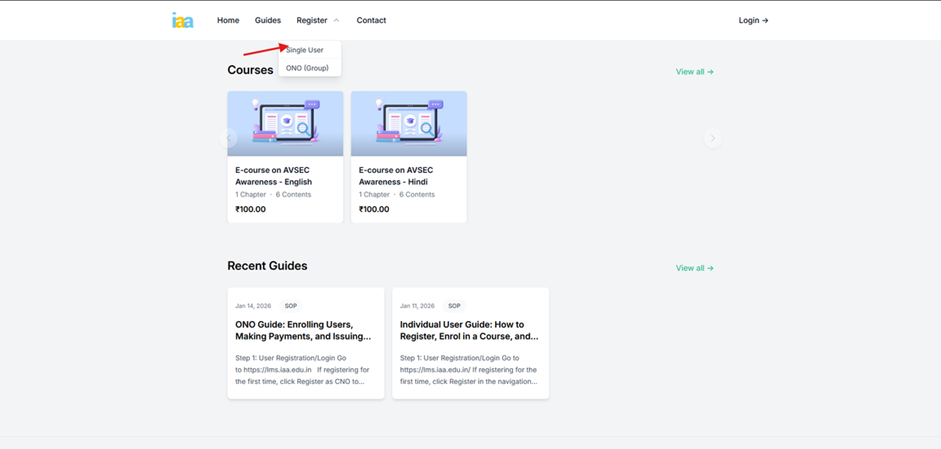
Task: Open the Individual User Guide article title
Action: 469,330
